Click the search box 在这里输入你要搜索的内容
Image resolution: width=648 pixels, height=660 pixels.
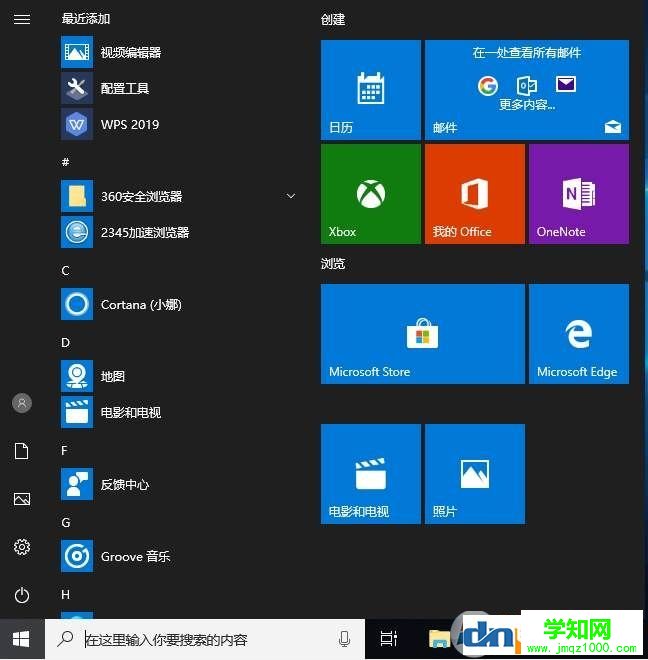(x=205, y=639)
